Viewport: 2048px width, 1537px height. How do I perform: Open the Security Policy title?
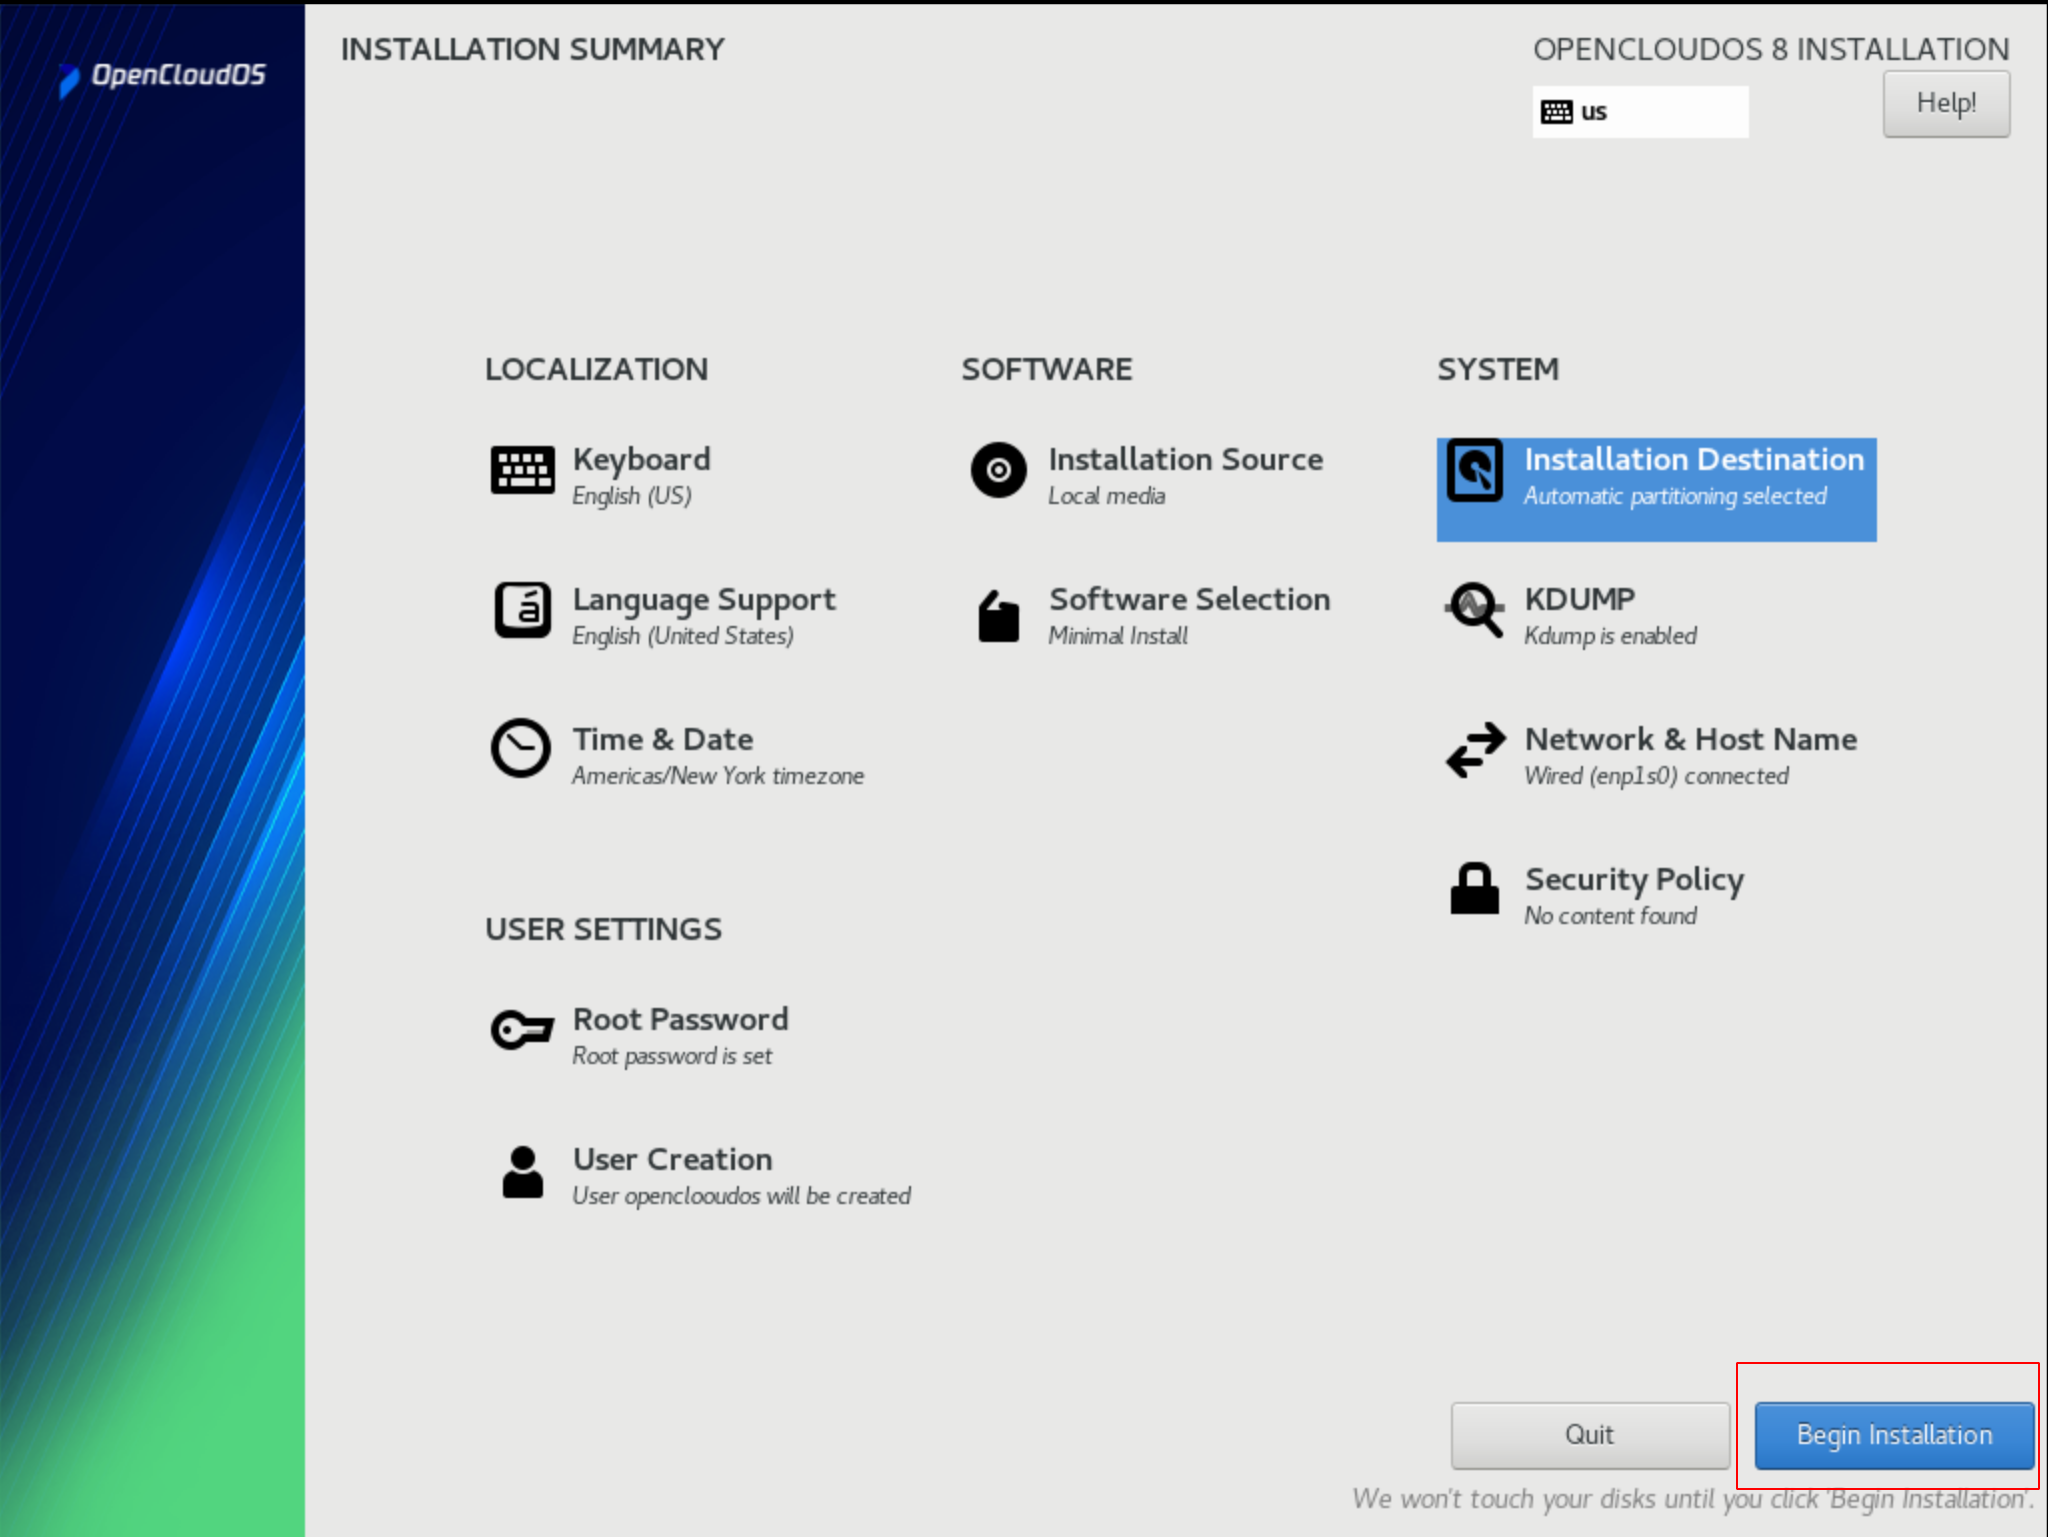point(1634,880)
